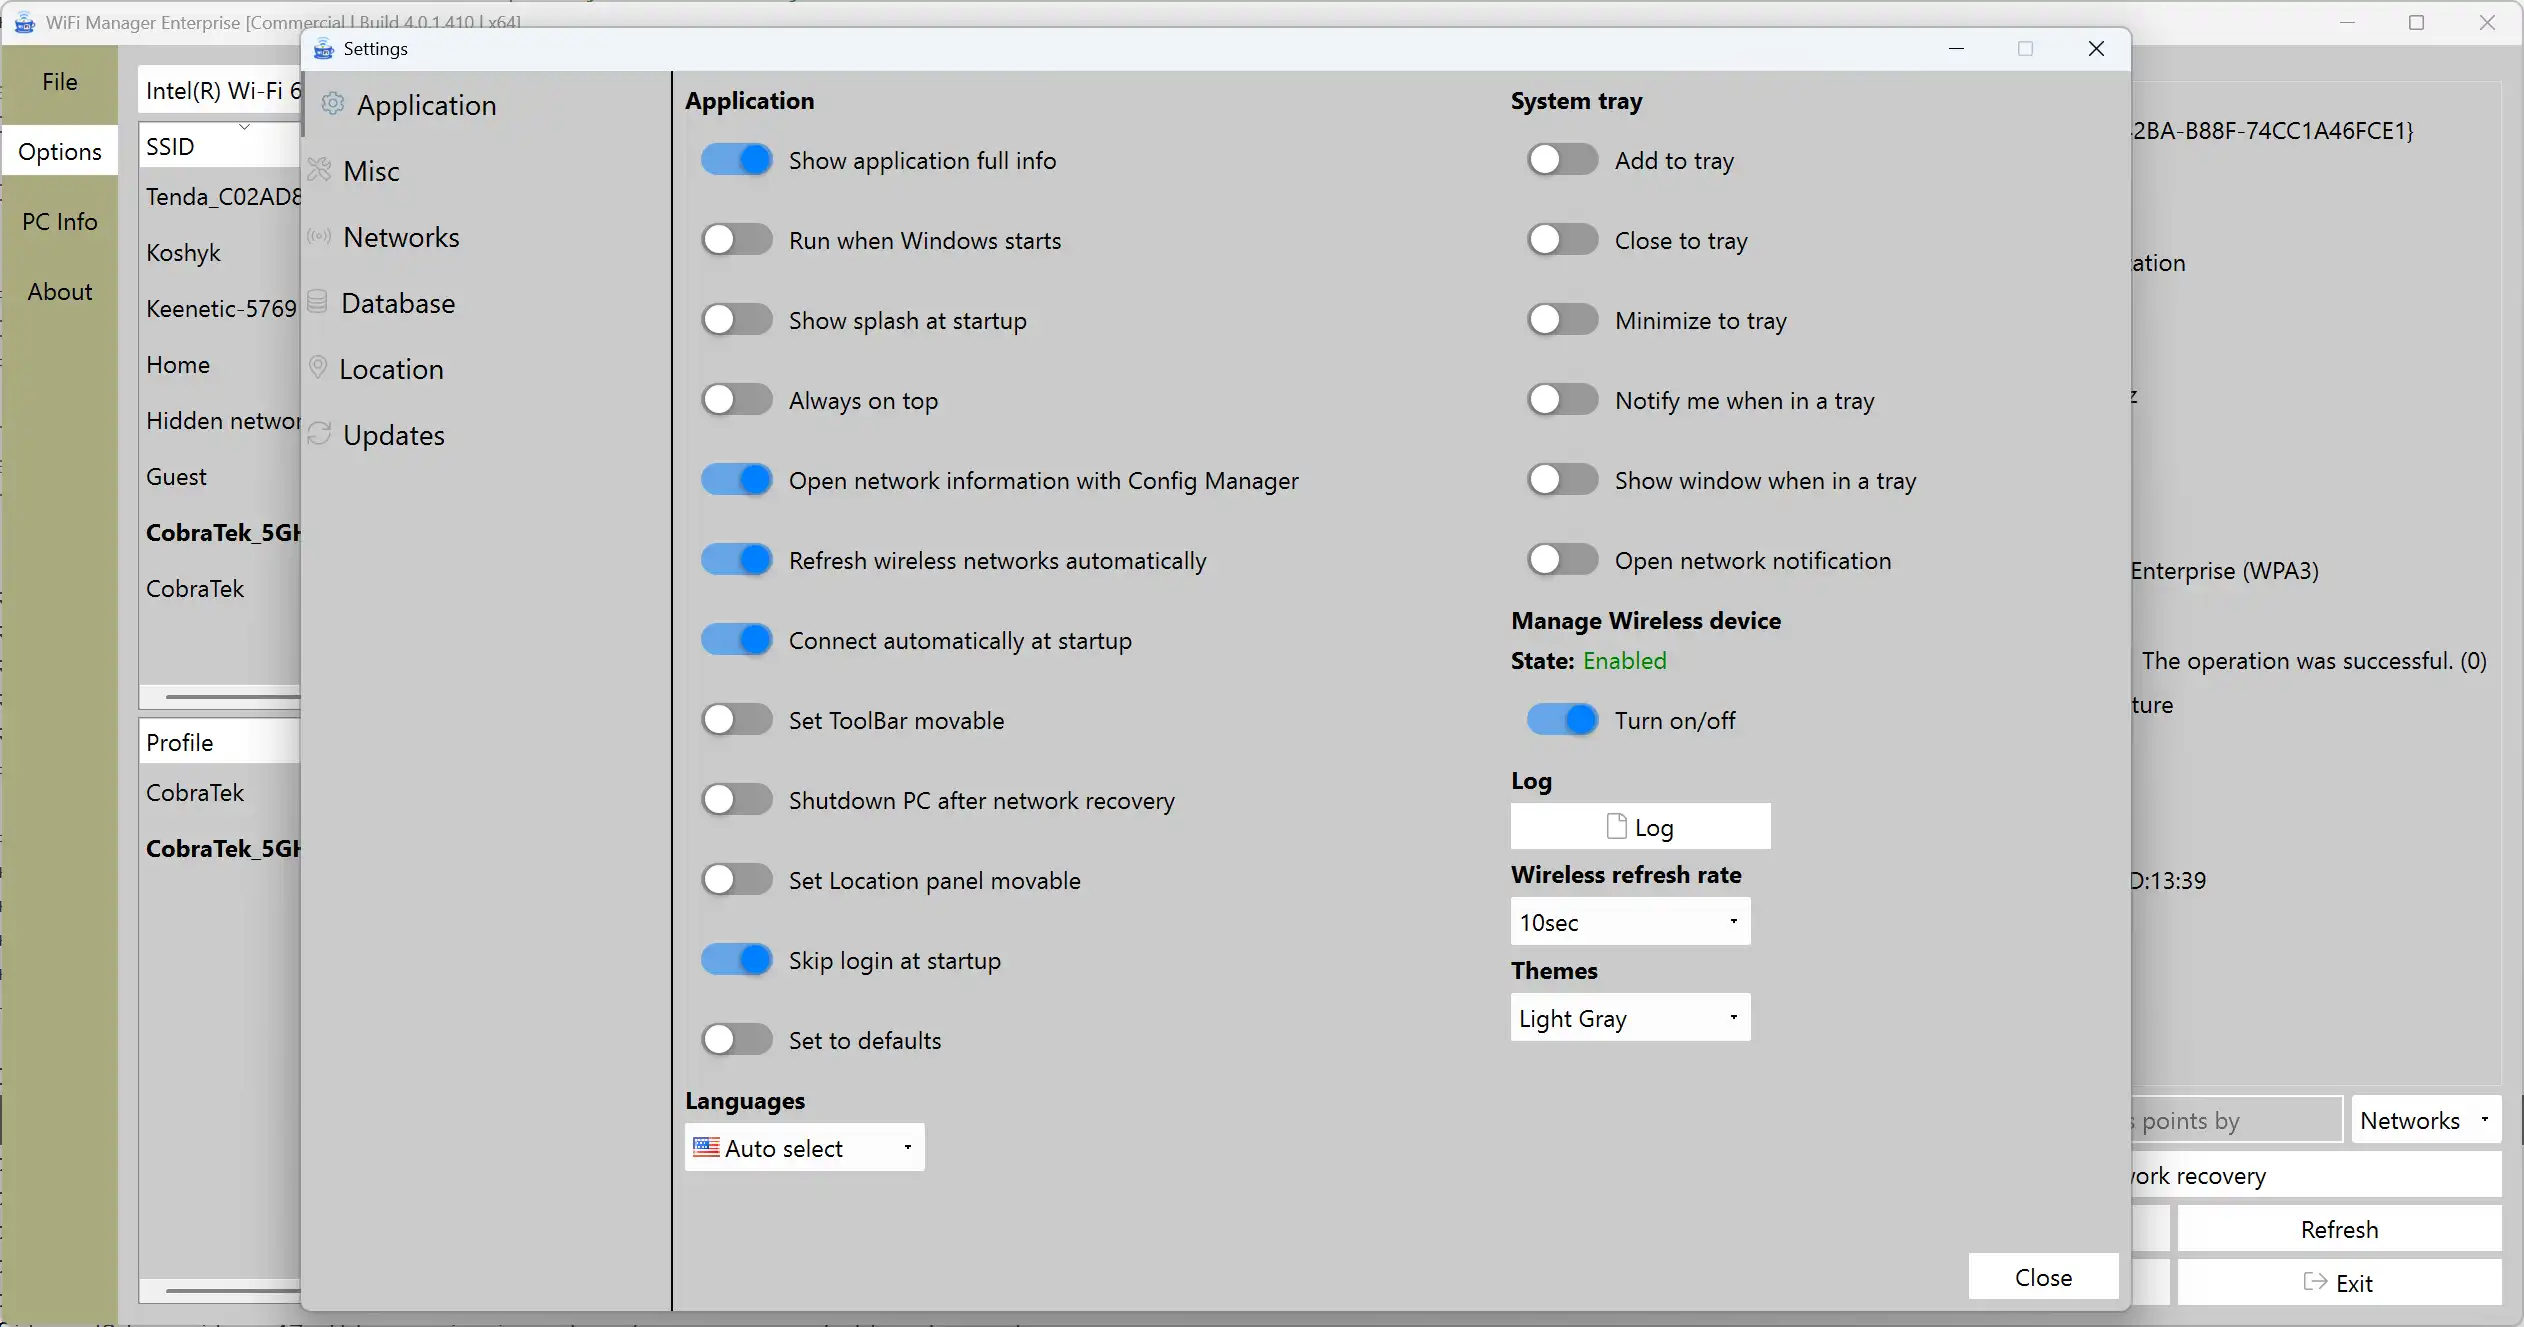2524x1327 pixels.
Task: Enable Run when Windows starts
Action: point(737,240)
